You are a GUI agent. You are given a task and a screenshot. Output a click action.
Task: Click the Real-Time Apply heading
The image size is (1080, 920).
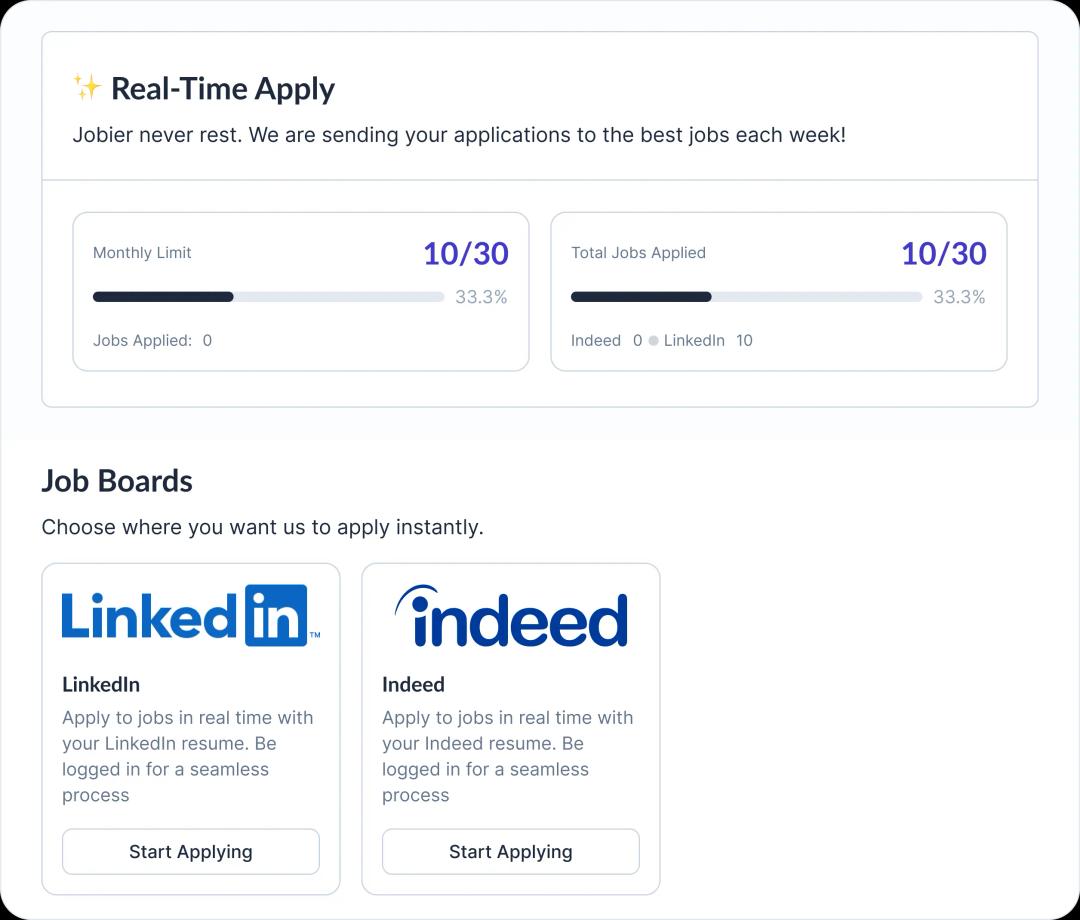tap(222, 89)
